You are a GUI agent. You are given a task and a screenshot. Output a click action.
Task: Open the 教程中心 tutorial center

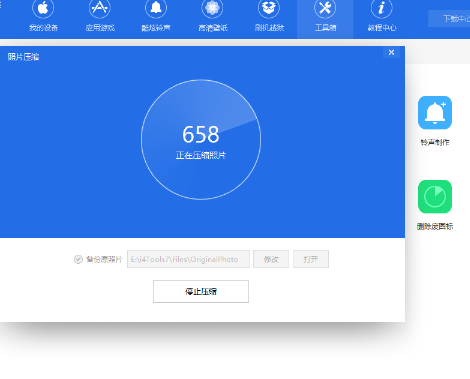tap(382, 16)
